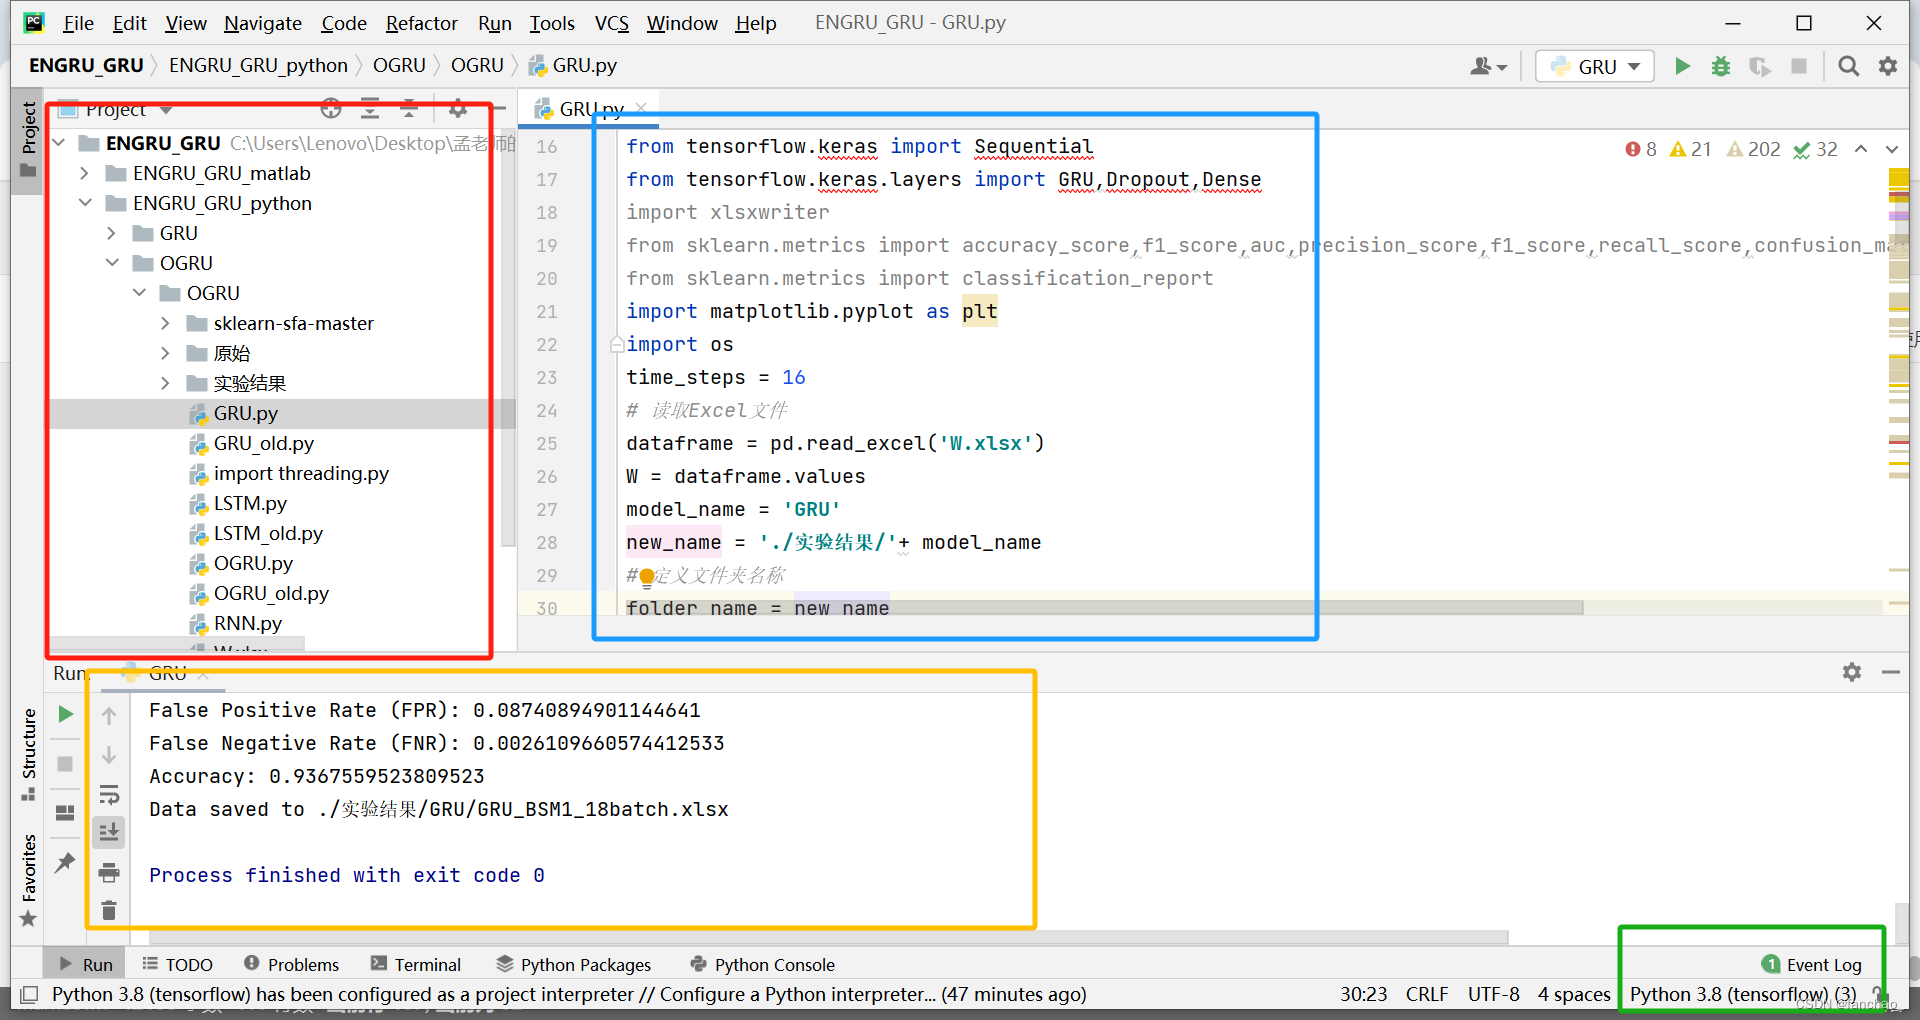The height and width of the screenshot is (1020, 1920).
Task: Change the CRLF line separator
Action: [x=1427, y=994]
